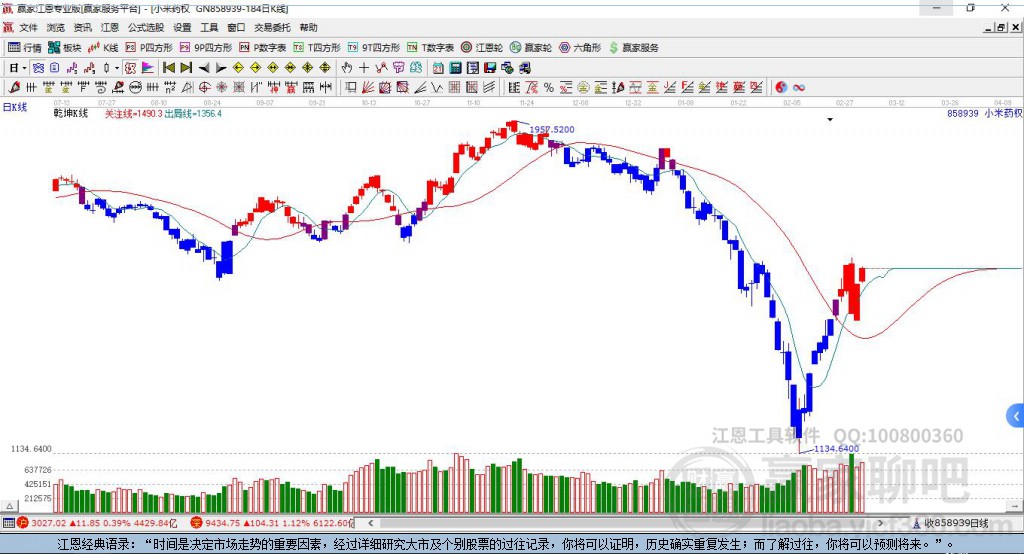
Task: Click the 858939 stock code label
Action: point(963,114)
